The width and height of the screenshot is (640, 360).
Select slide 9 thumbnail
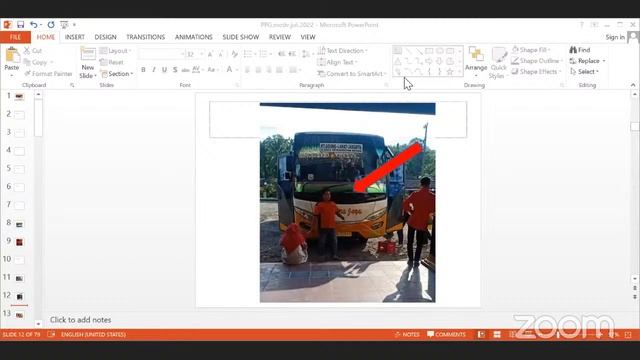pyautogui.click(x=19, y=242)
